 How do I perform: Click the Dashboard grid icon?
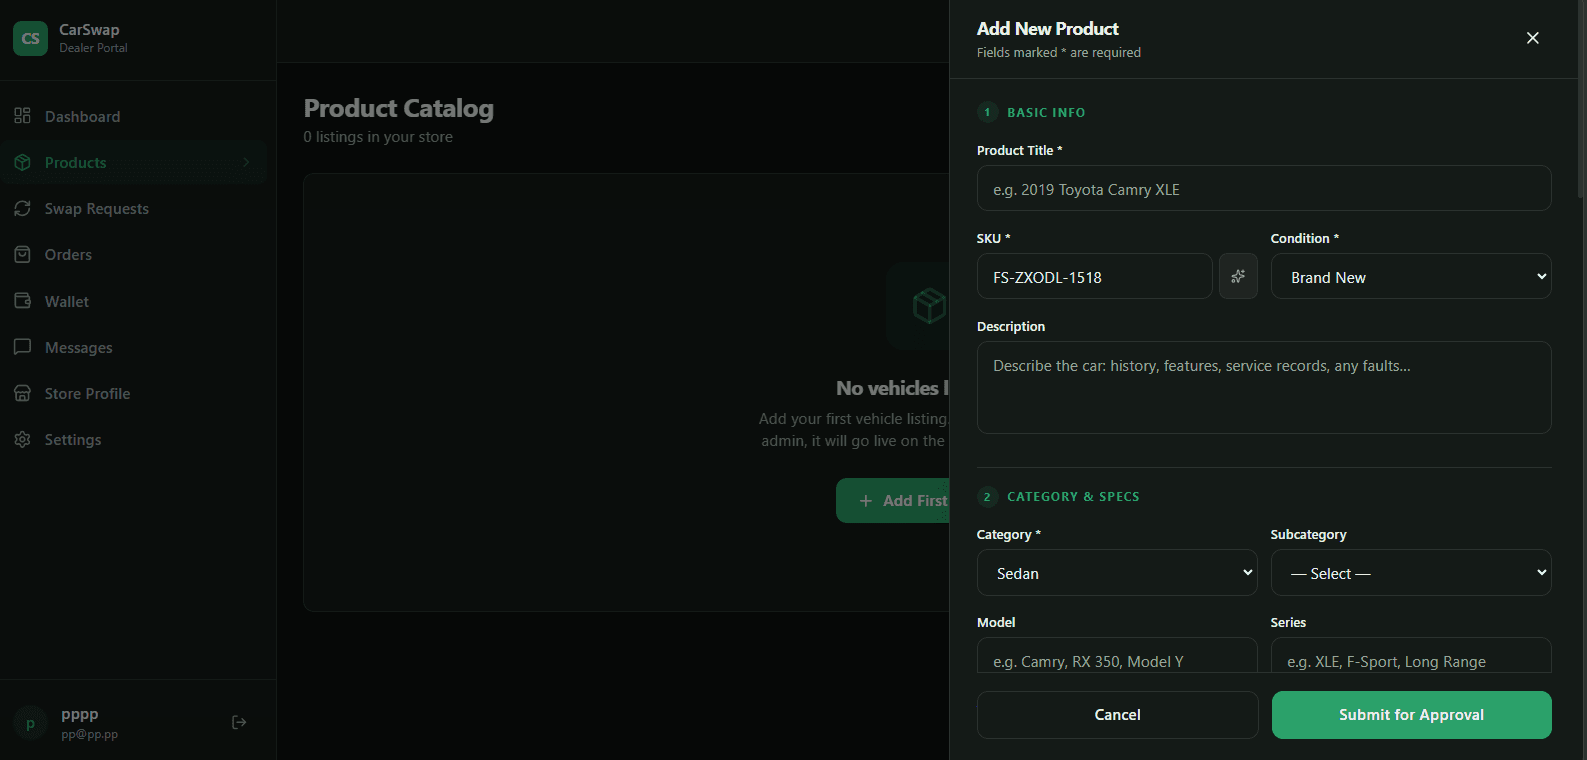[x=22, y=116]
